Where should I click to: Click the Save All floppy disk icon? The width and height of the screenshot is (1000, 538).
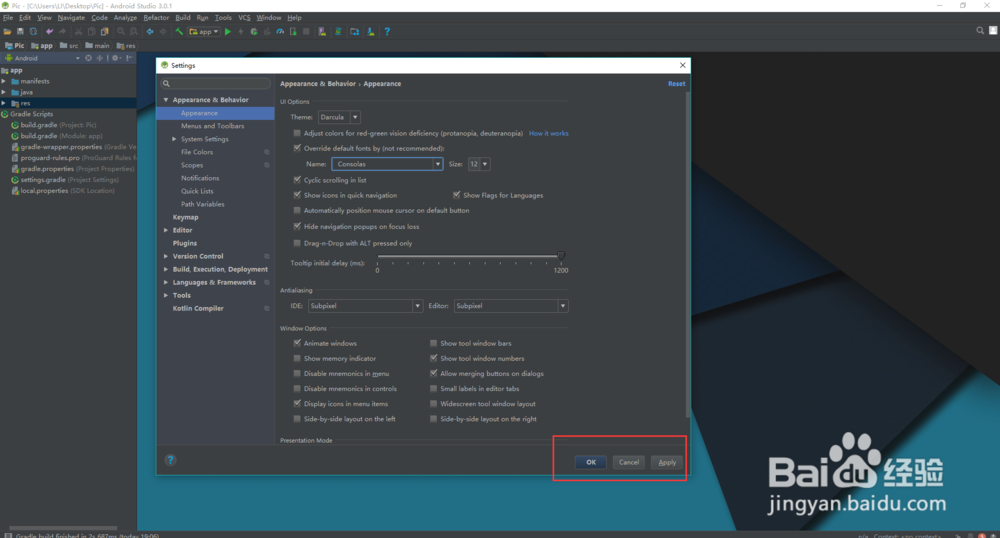tap(20, 31)
